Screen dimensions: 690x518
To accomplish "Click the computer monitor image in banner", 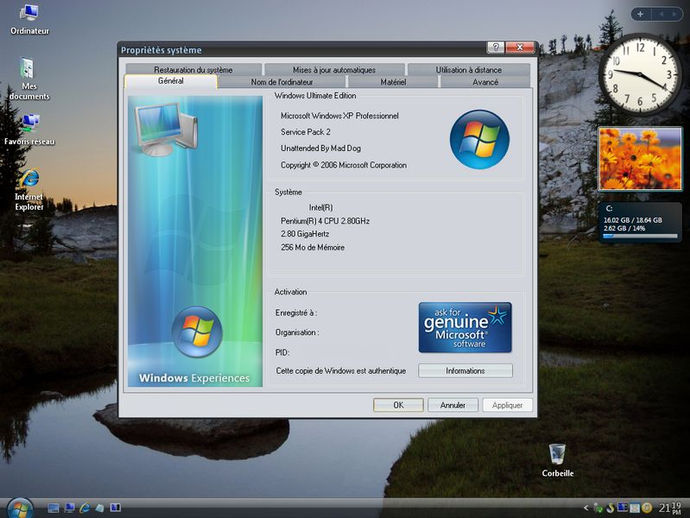I will point(166,129).
